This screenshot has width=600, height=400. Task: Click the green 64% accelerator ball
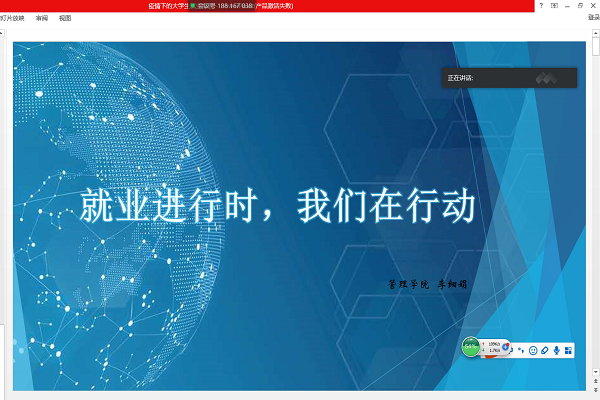tap(471, 347)
